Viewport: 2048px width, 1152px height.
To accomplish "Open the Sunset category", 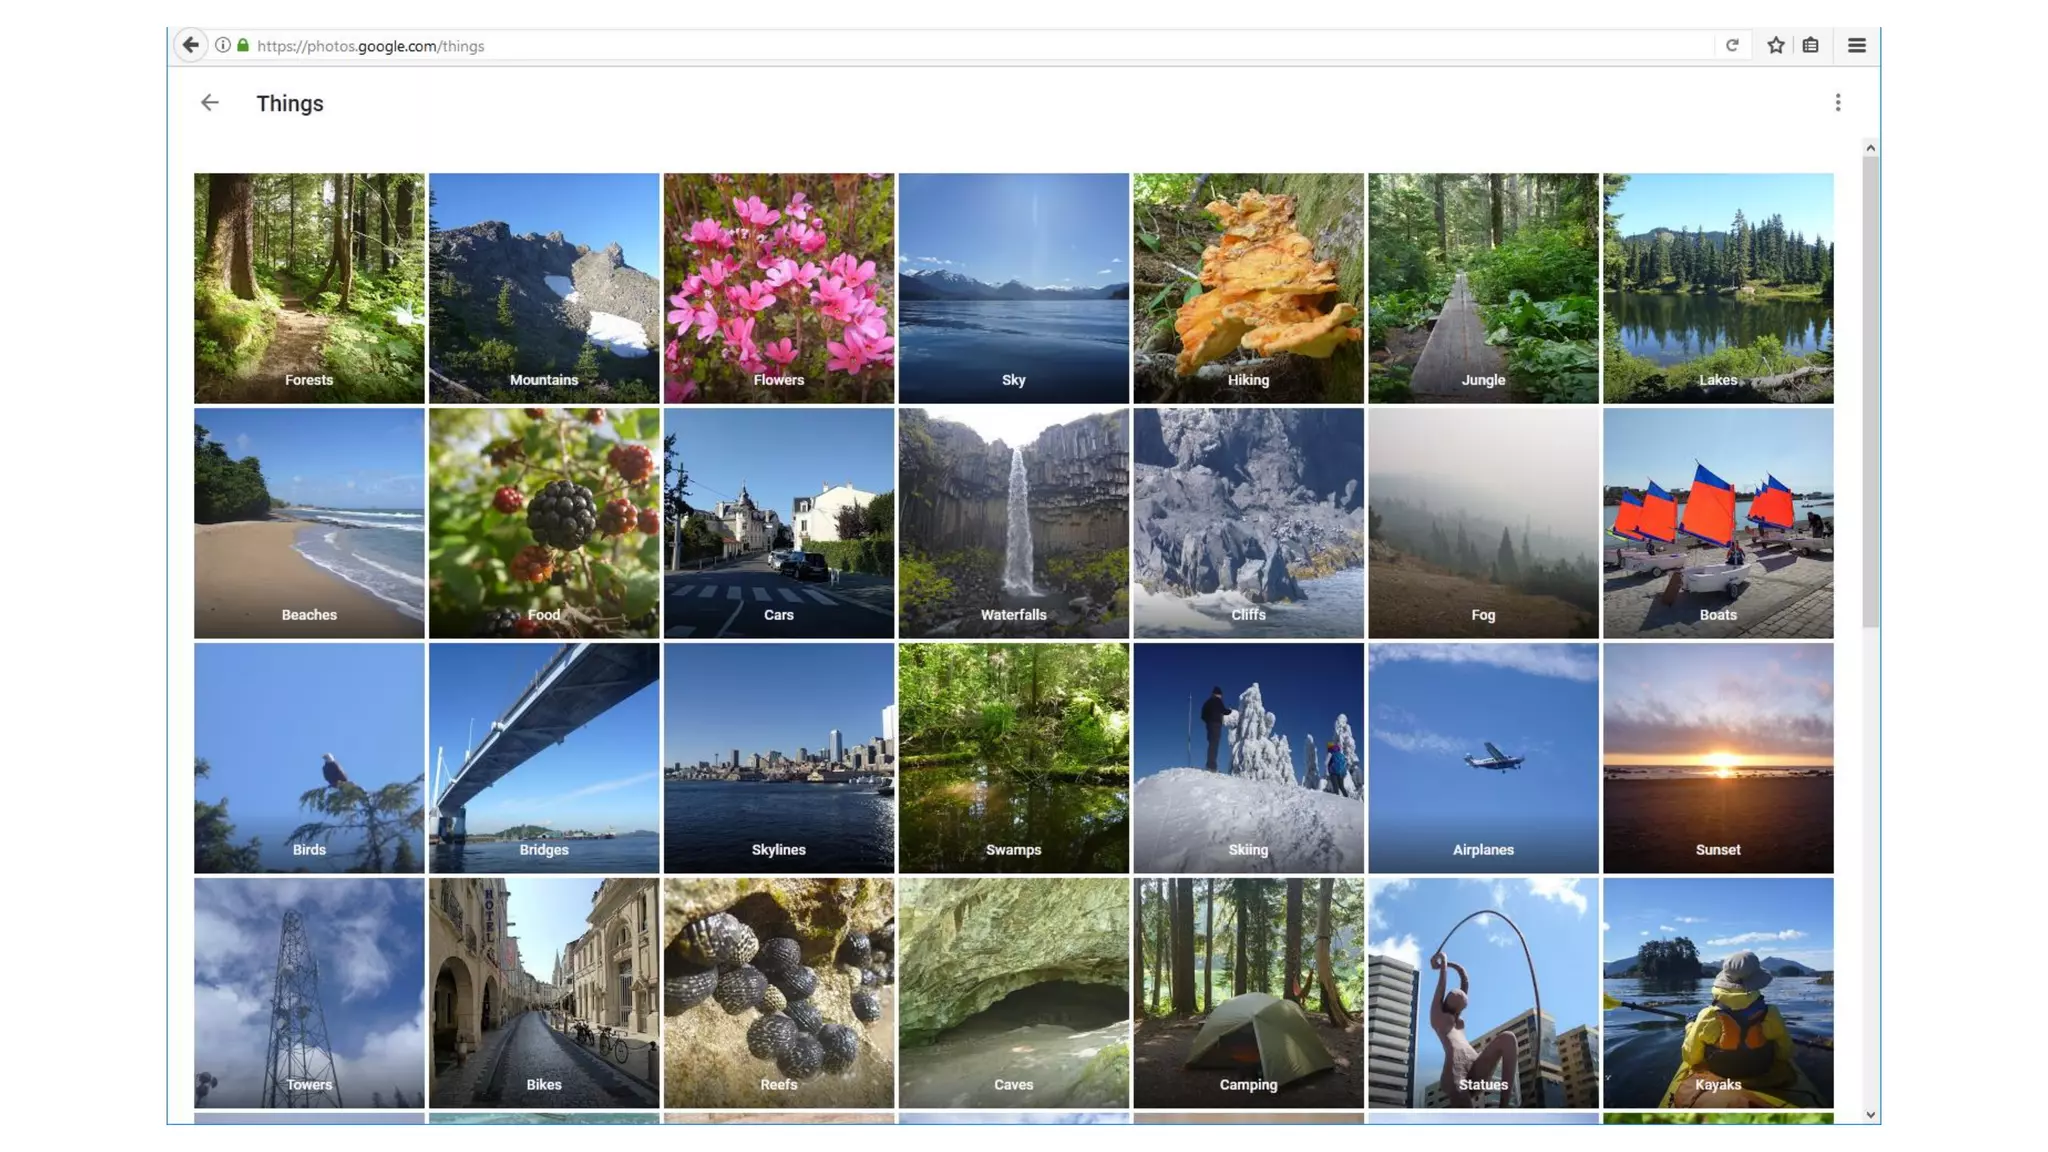I will 1718,758.
